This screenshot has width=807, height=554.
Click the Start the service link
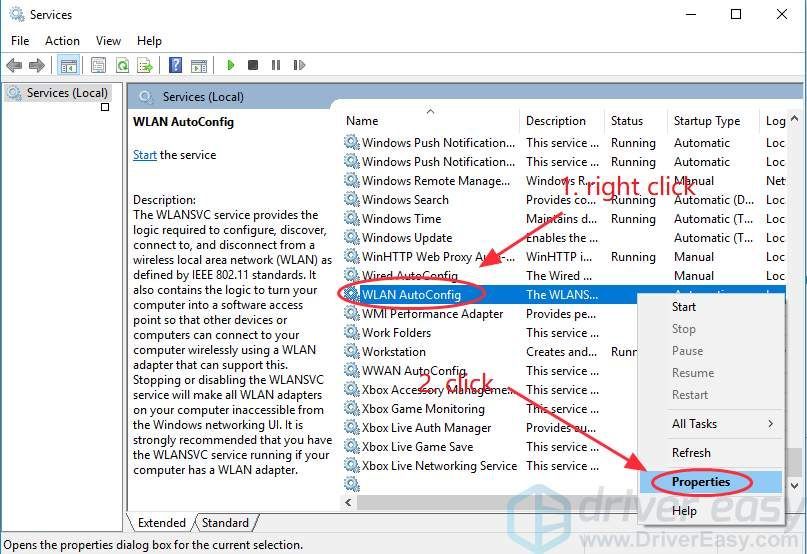coord(145,155)
